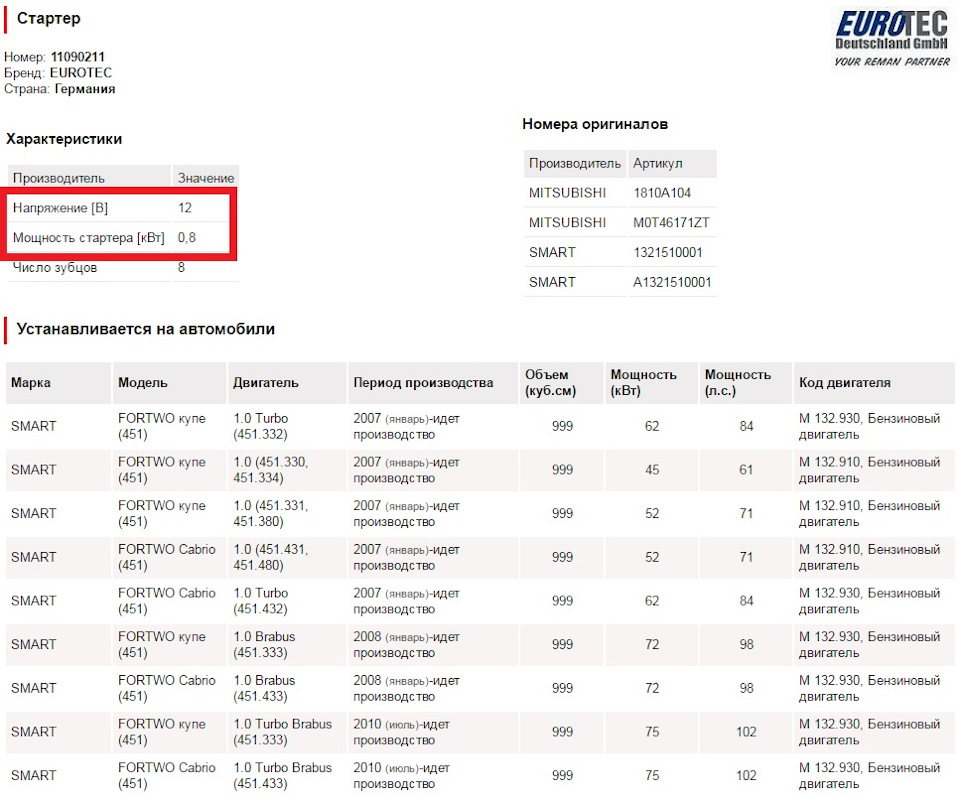Select the MITSUBISHI article 1810A104
The width and height of the screenshot is (960, 805).
tap(662, 193)
